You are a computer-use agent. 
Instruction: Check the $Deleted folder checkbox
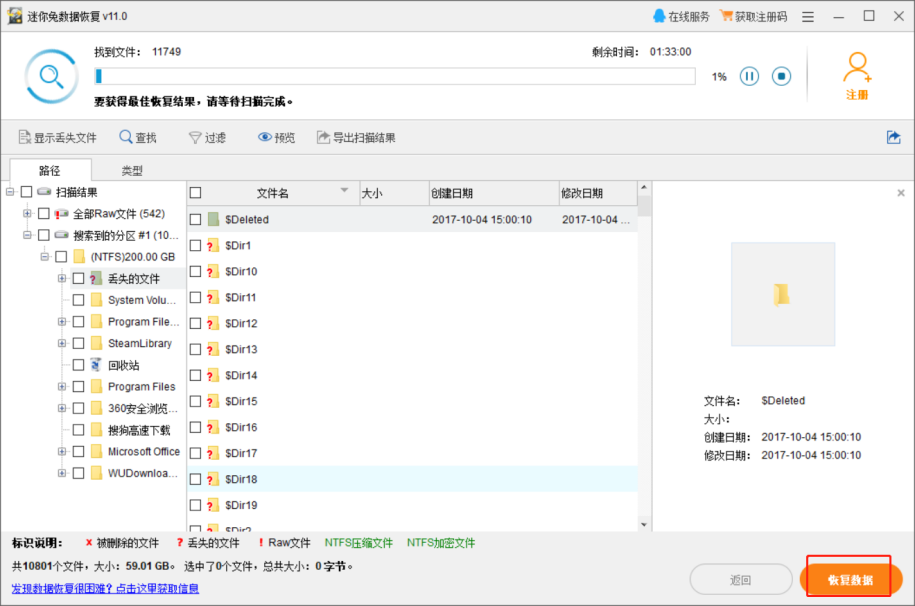[195, 220]
